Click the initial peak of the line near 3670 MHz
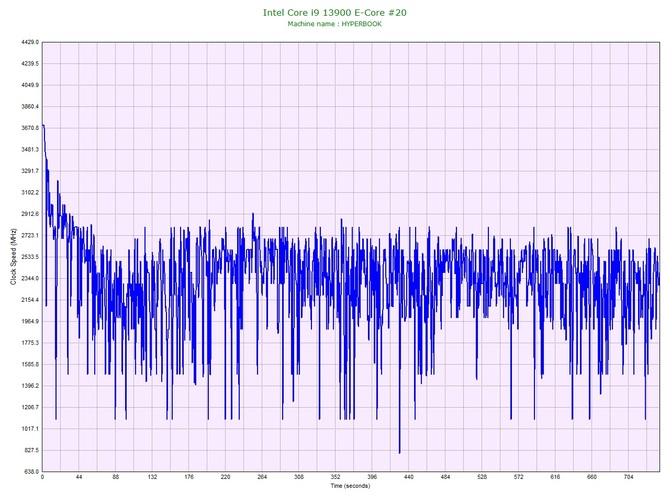 click(x=43, y=126)
